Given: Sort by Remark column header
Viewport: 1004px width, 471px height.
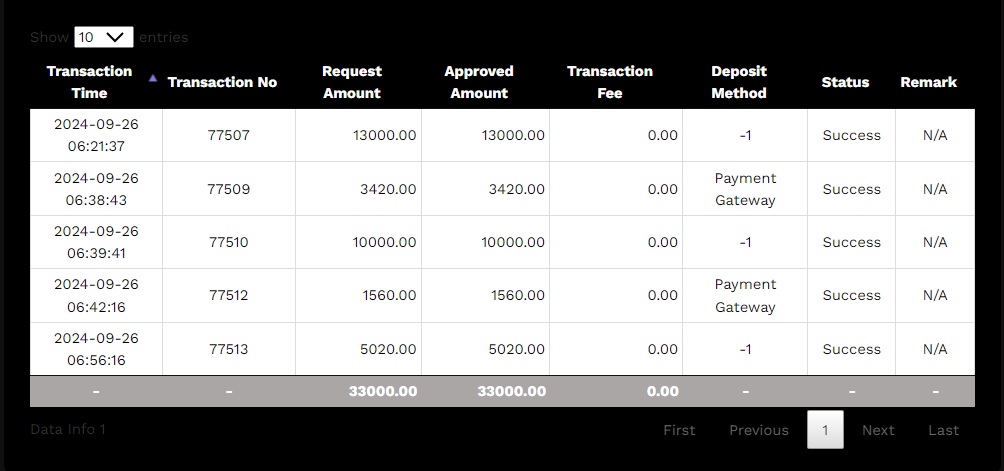Looking at the screenshot, I should (x=928, y=82).
